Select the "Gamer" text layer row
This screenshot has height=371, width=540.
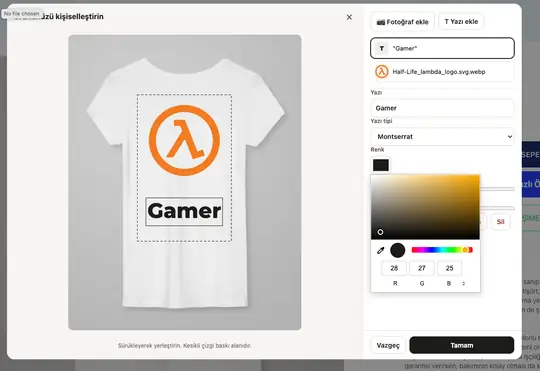coord(443,48)
